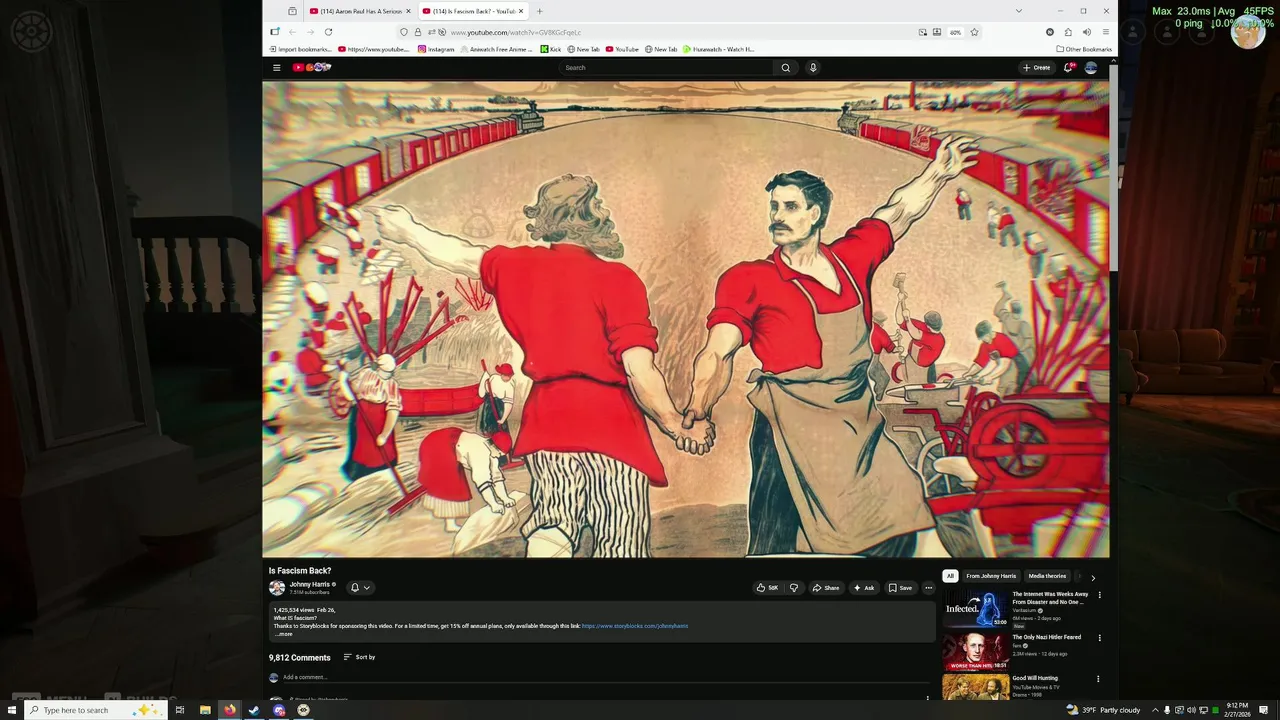
Task: Open Import bookmarks item in bookmarks bar
Action: coord(300,49)
